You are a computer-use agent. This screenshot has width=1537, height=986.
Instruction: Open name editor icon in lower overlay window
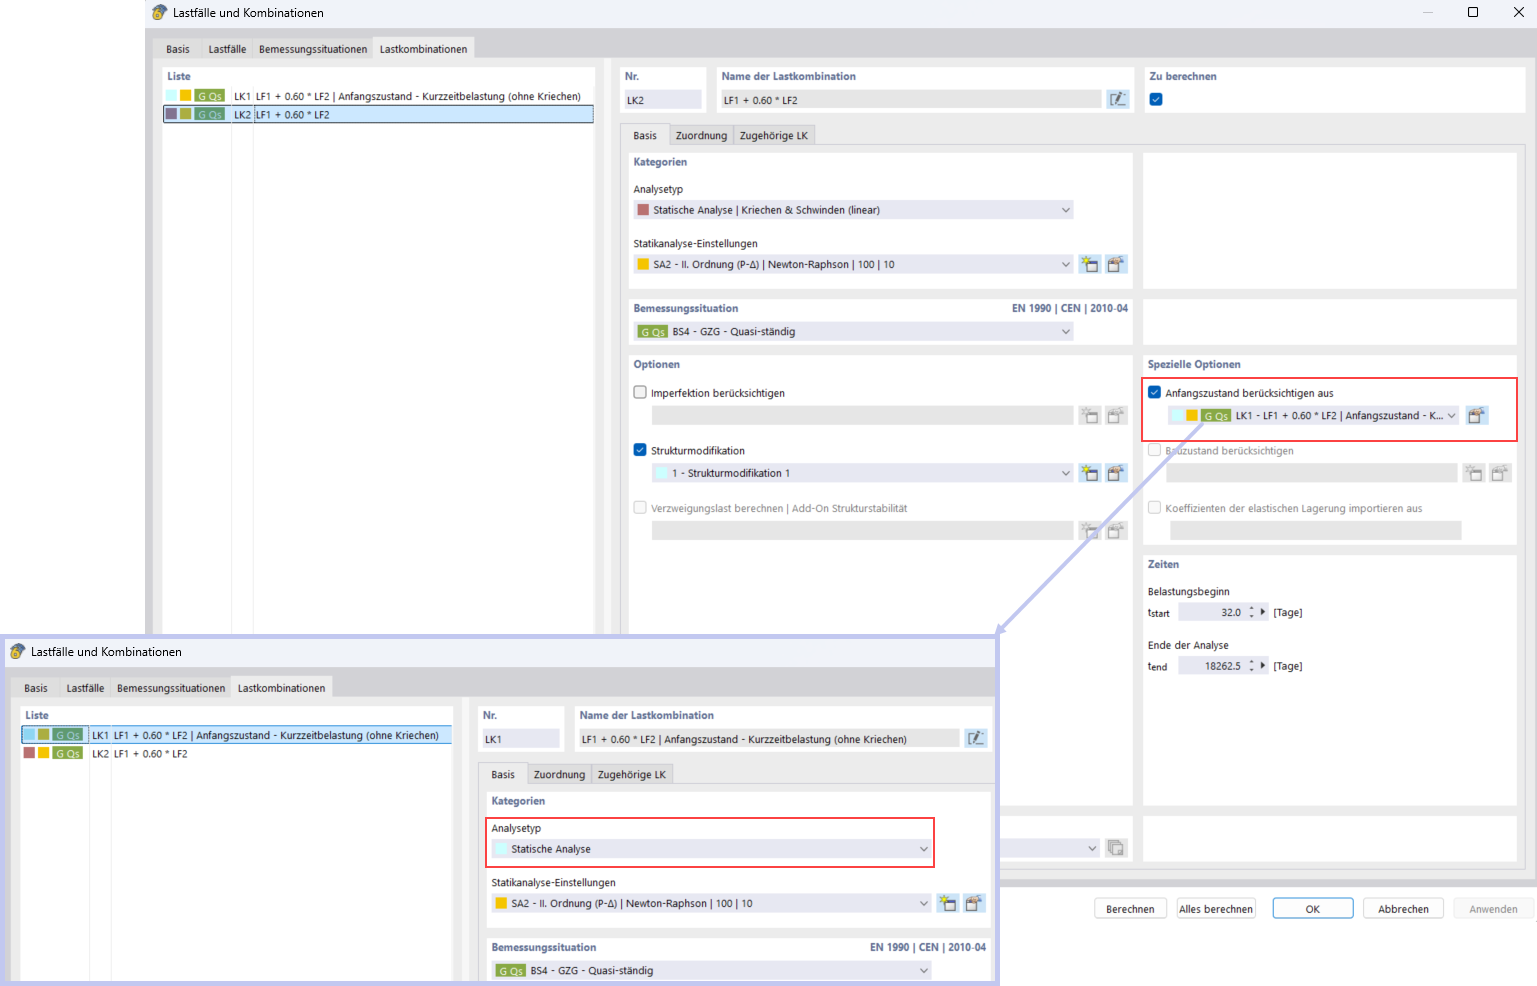tap(975, 738)
